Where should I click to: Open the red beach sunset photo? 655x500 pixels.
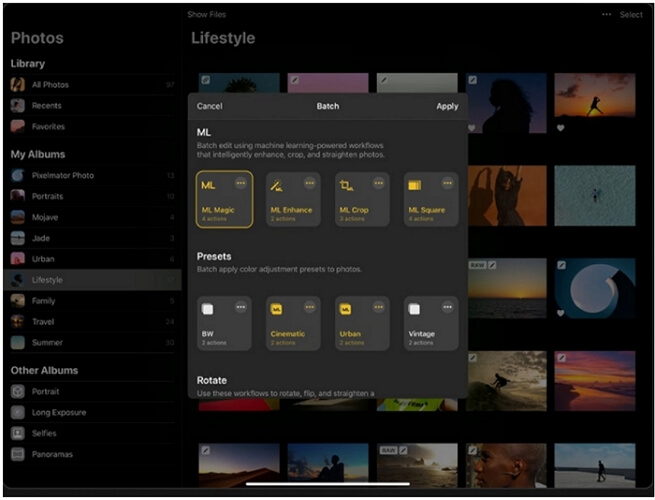[595, 381]
